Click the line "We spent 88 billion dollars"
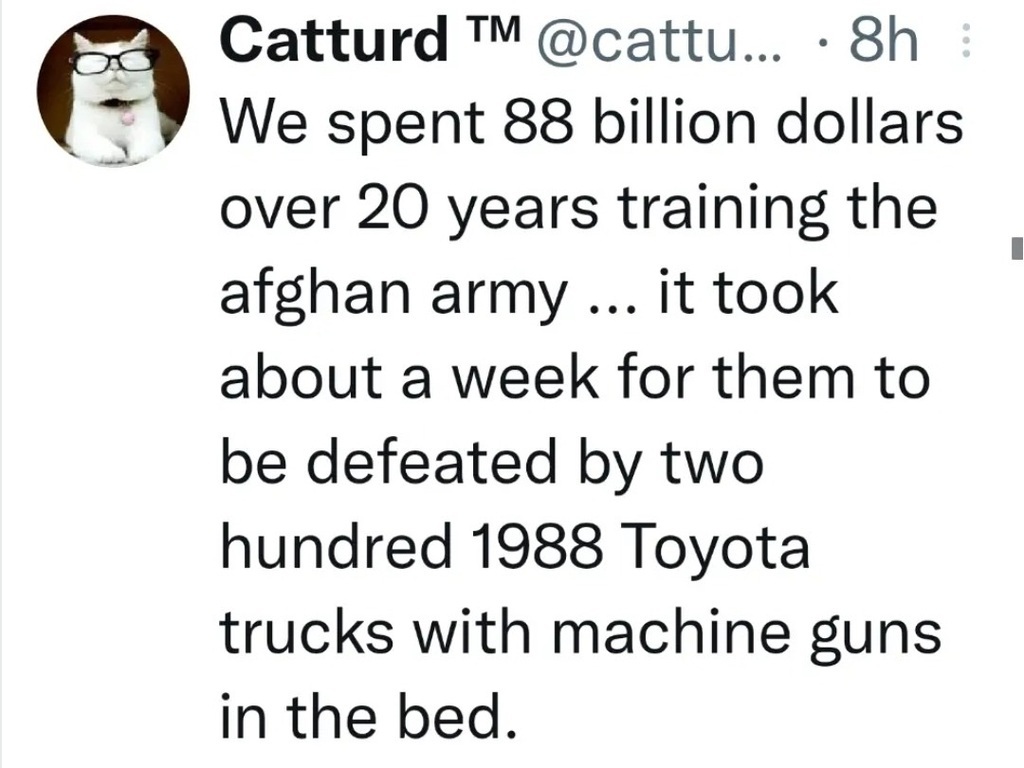 [x=591, y=125]
